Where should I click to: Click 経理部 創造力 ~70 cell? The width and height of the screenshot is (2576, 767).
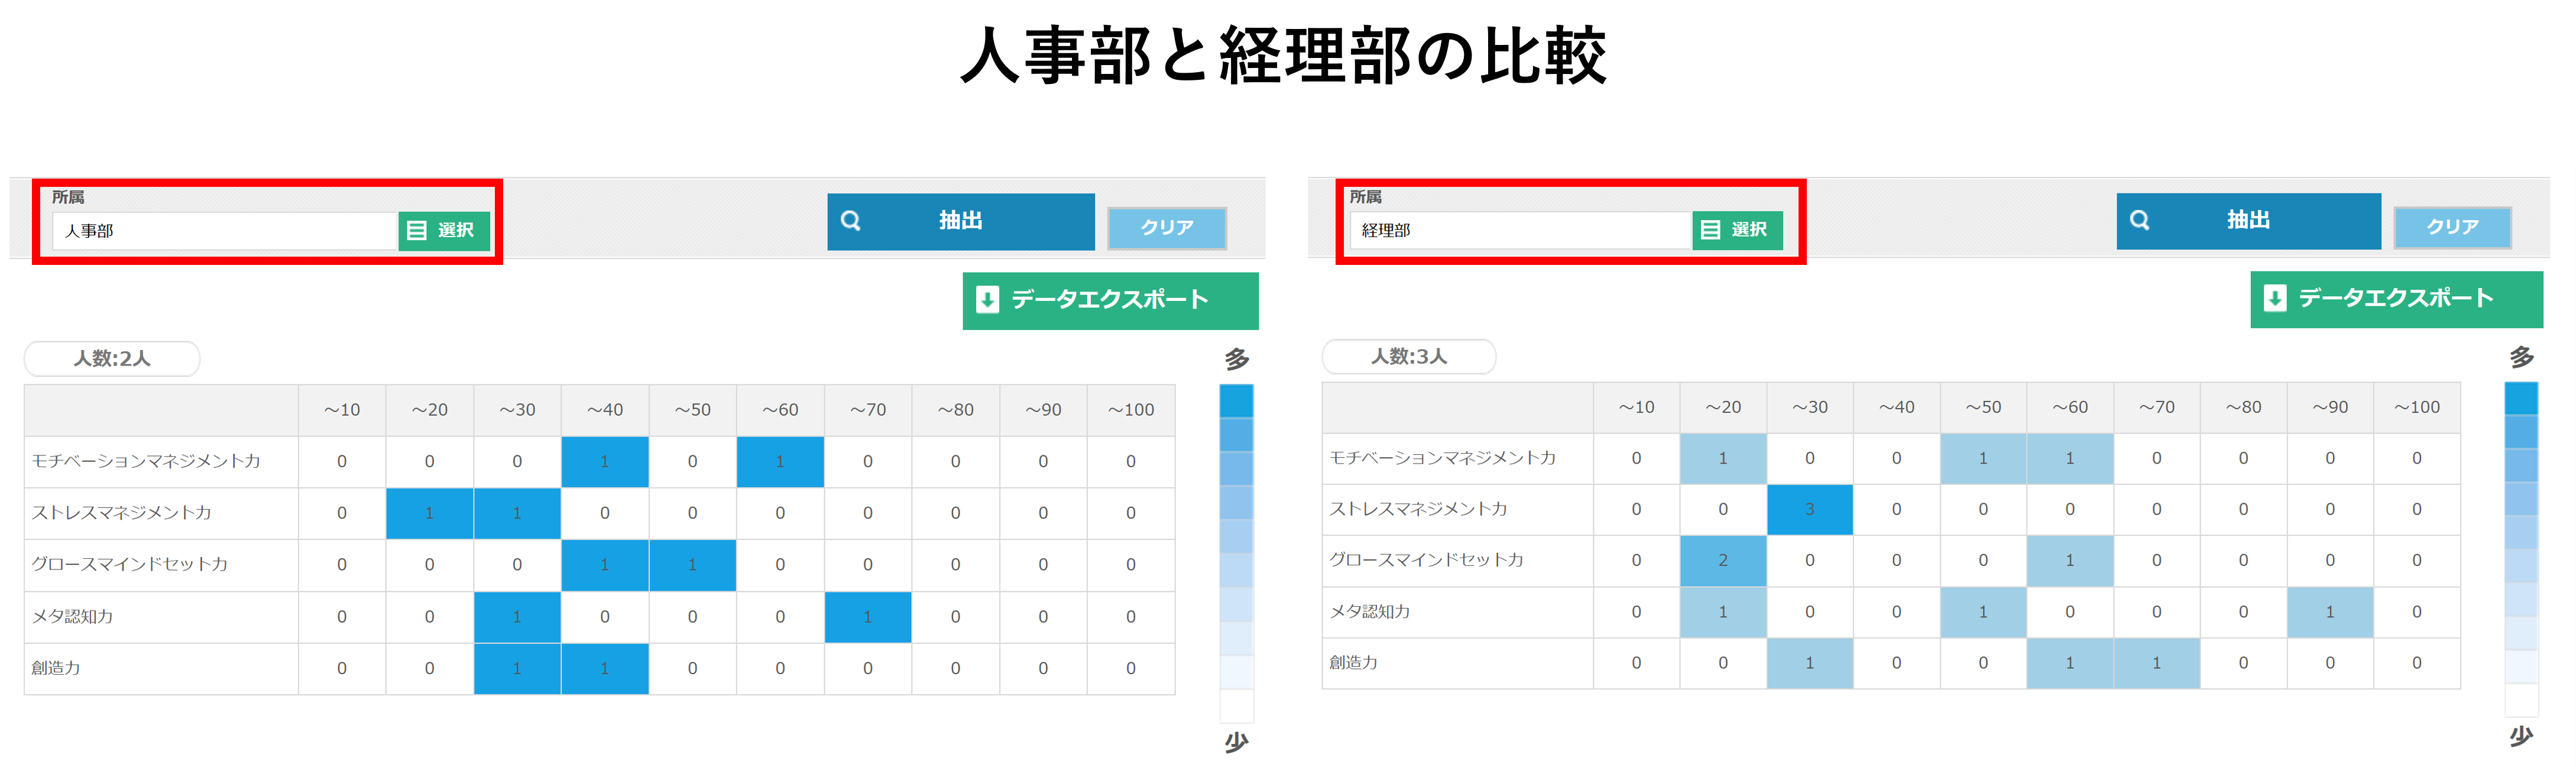[2157, 663]
